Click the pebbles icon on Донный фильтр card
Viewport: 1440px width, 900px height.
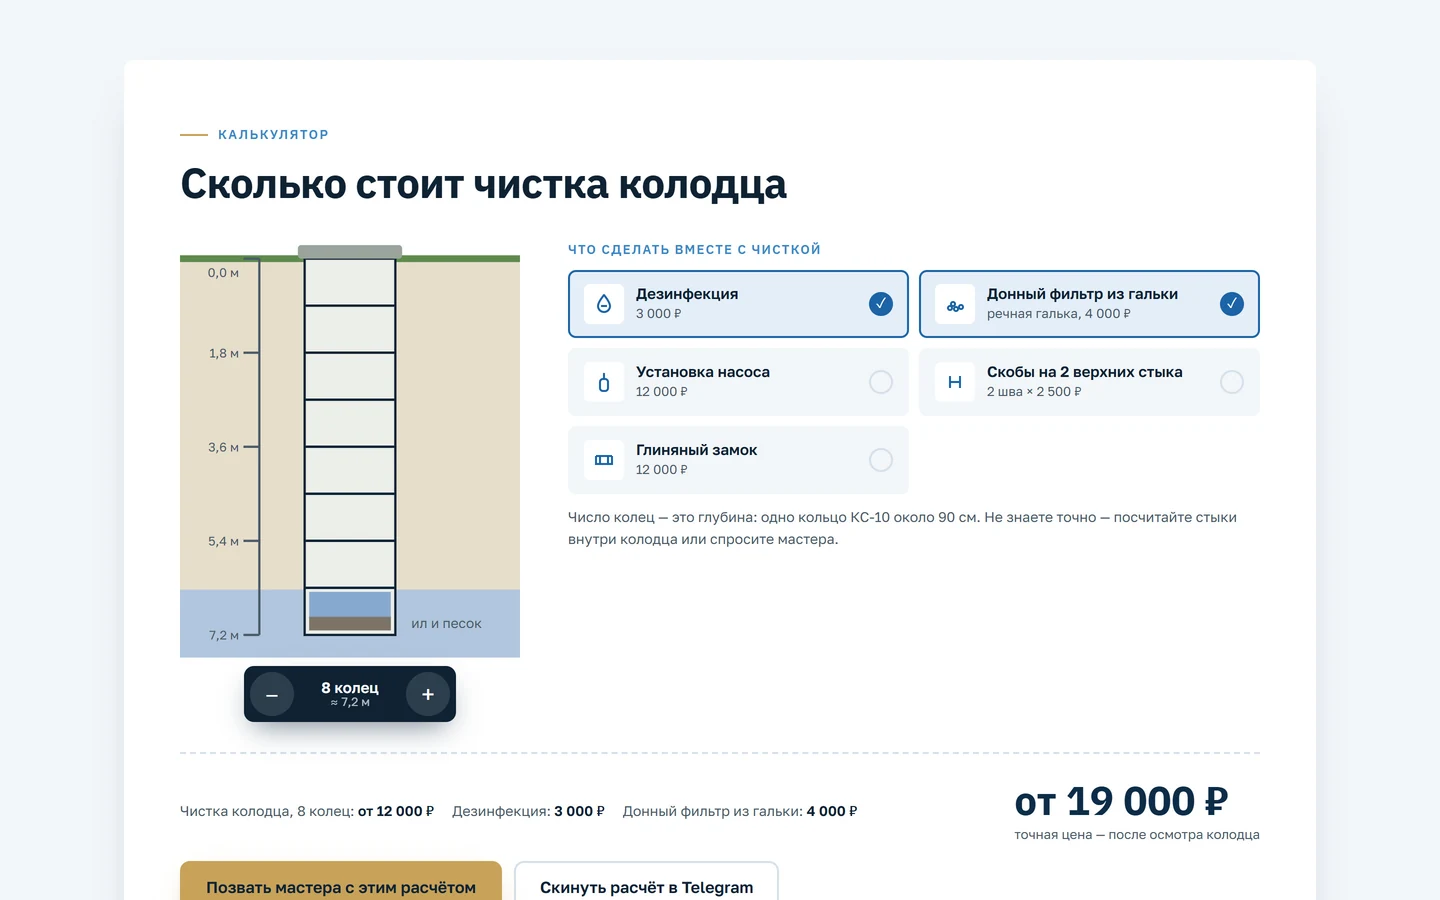(x=955, y=304)
